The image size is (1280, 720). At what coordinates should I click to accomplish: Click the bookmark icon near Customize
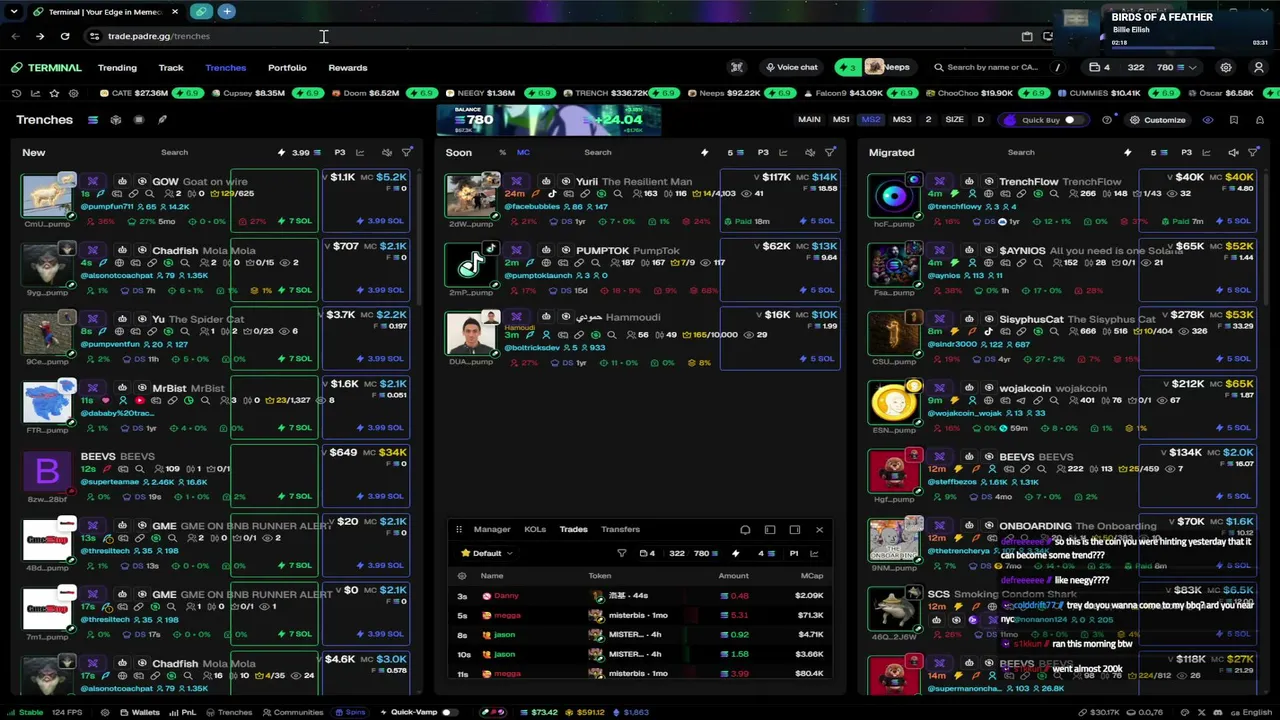click(1234, 120)
